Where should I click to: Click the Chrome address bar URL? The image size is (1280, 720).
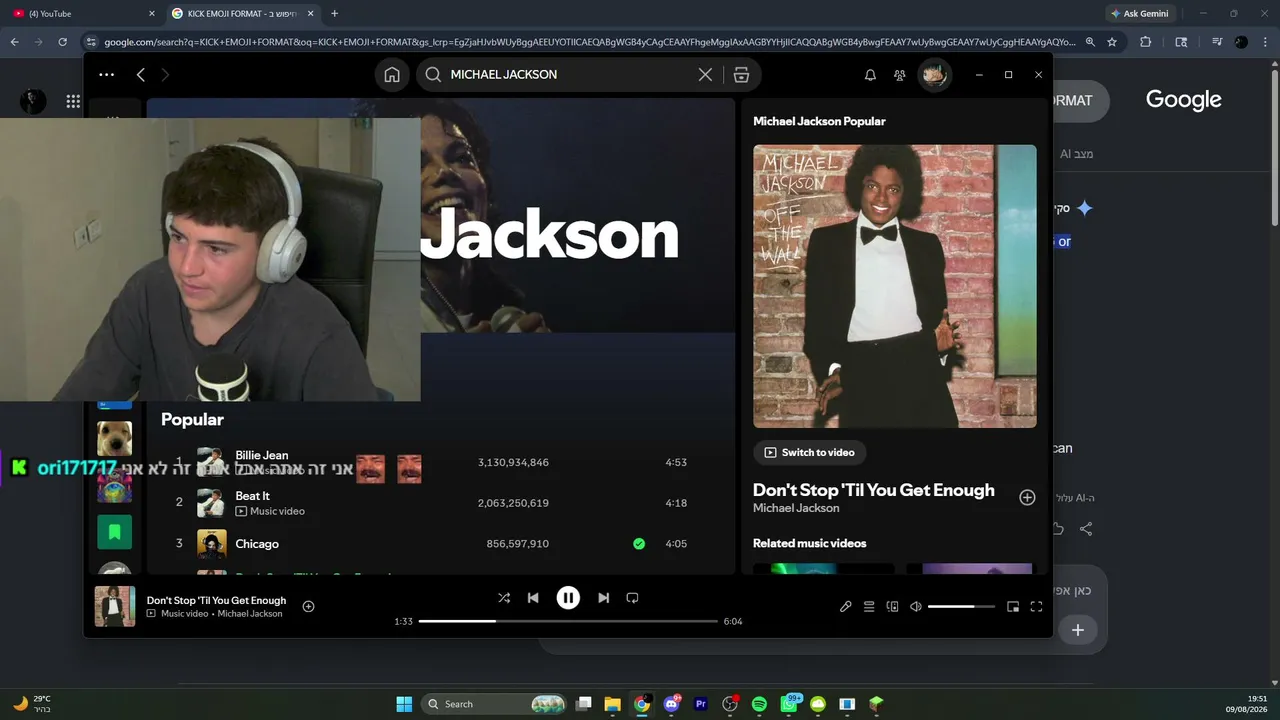pos(590,42)
